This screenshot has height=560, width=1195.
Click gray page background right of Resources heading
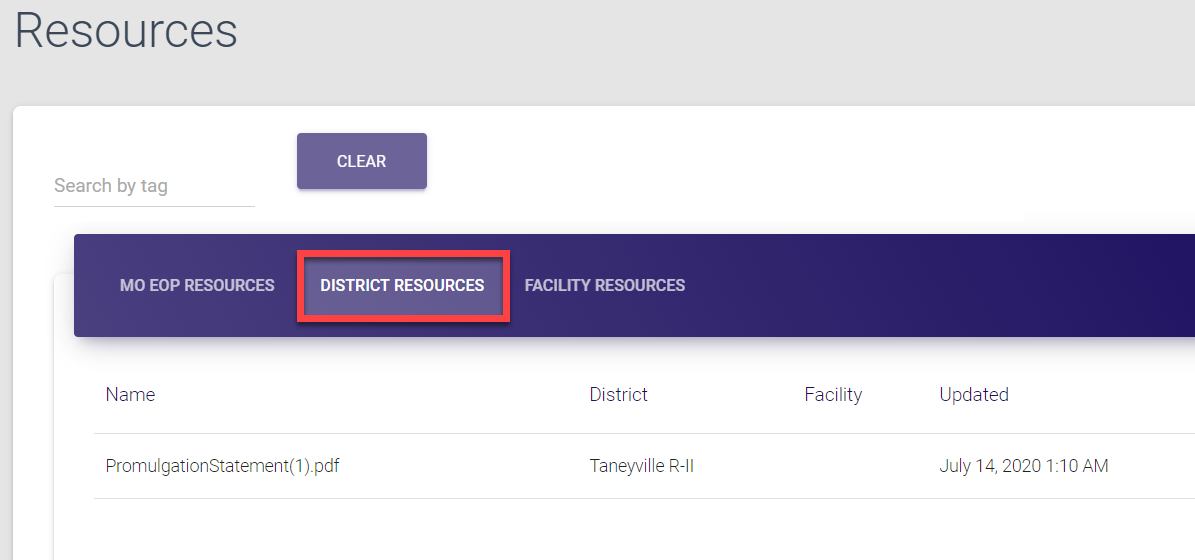click(700, 40)
